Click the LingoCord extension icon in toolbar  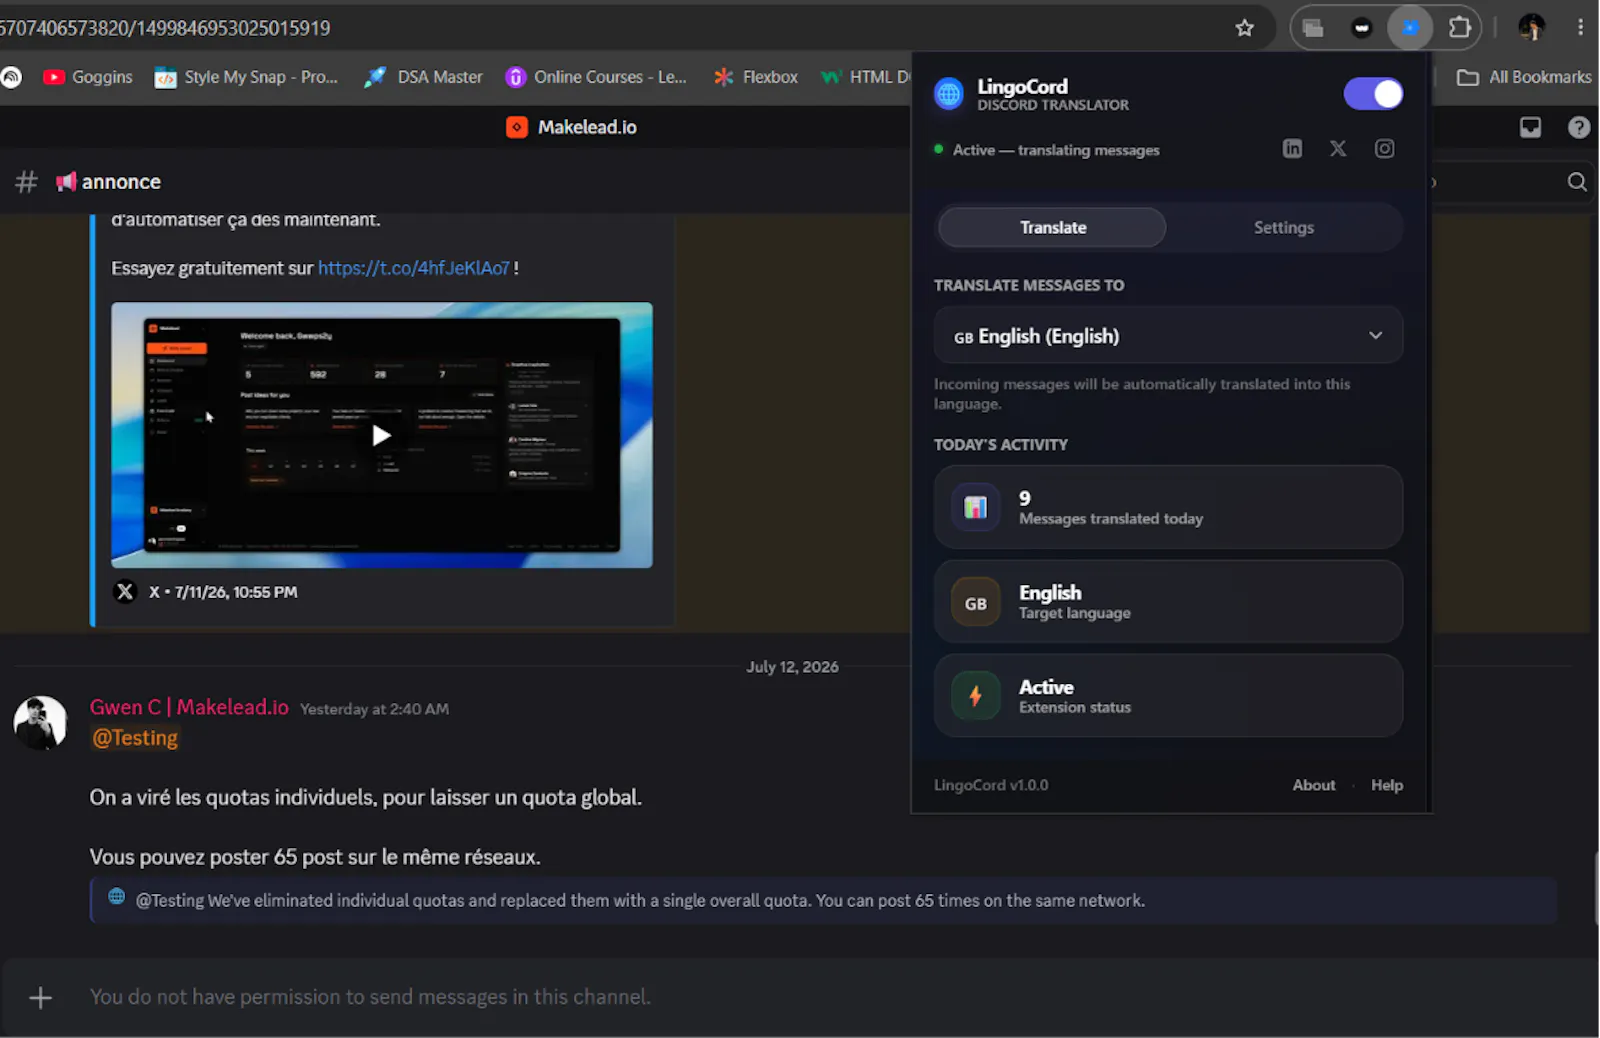tap(1410, 28)
